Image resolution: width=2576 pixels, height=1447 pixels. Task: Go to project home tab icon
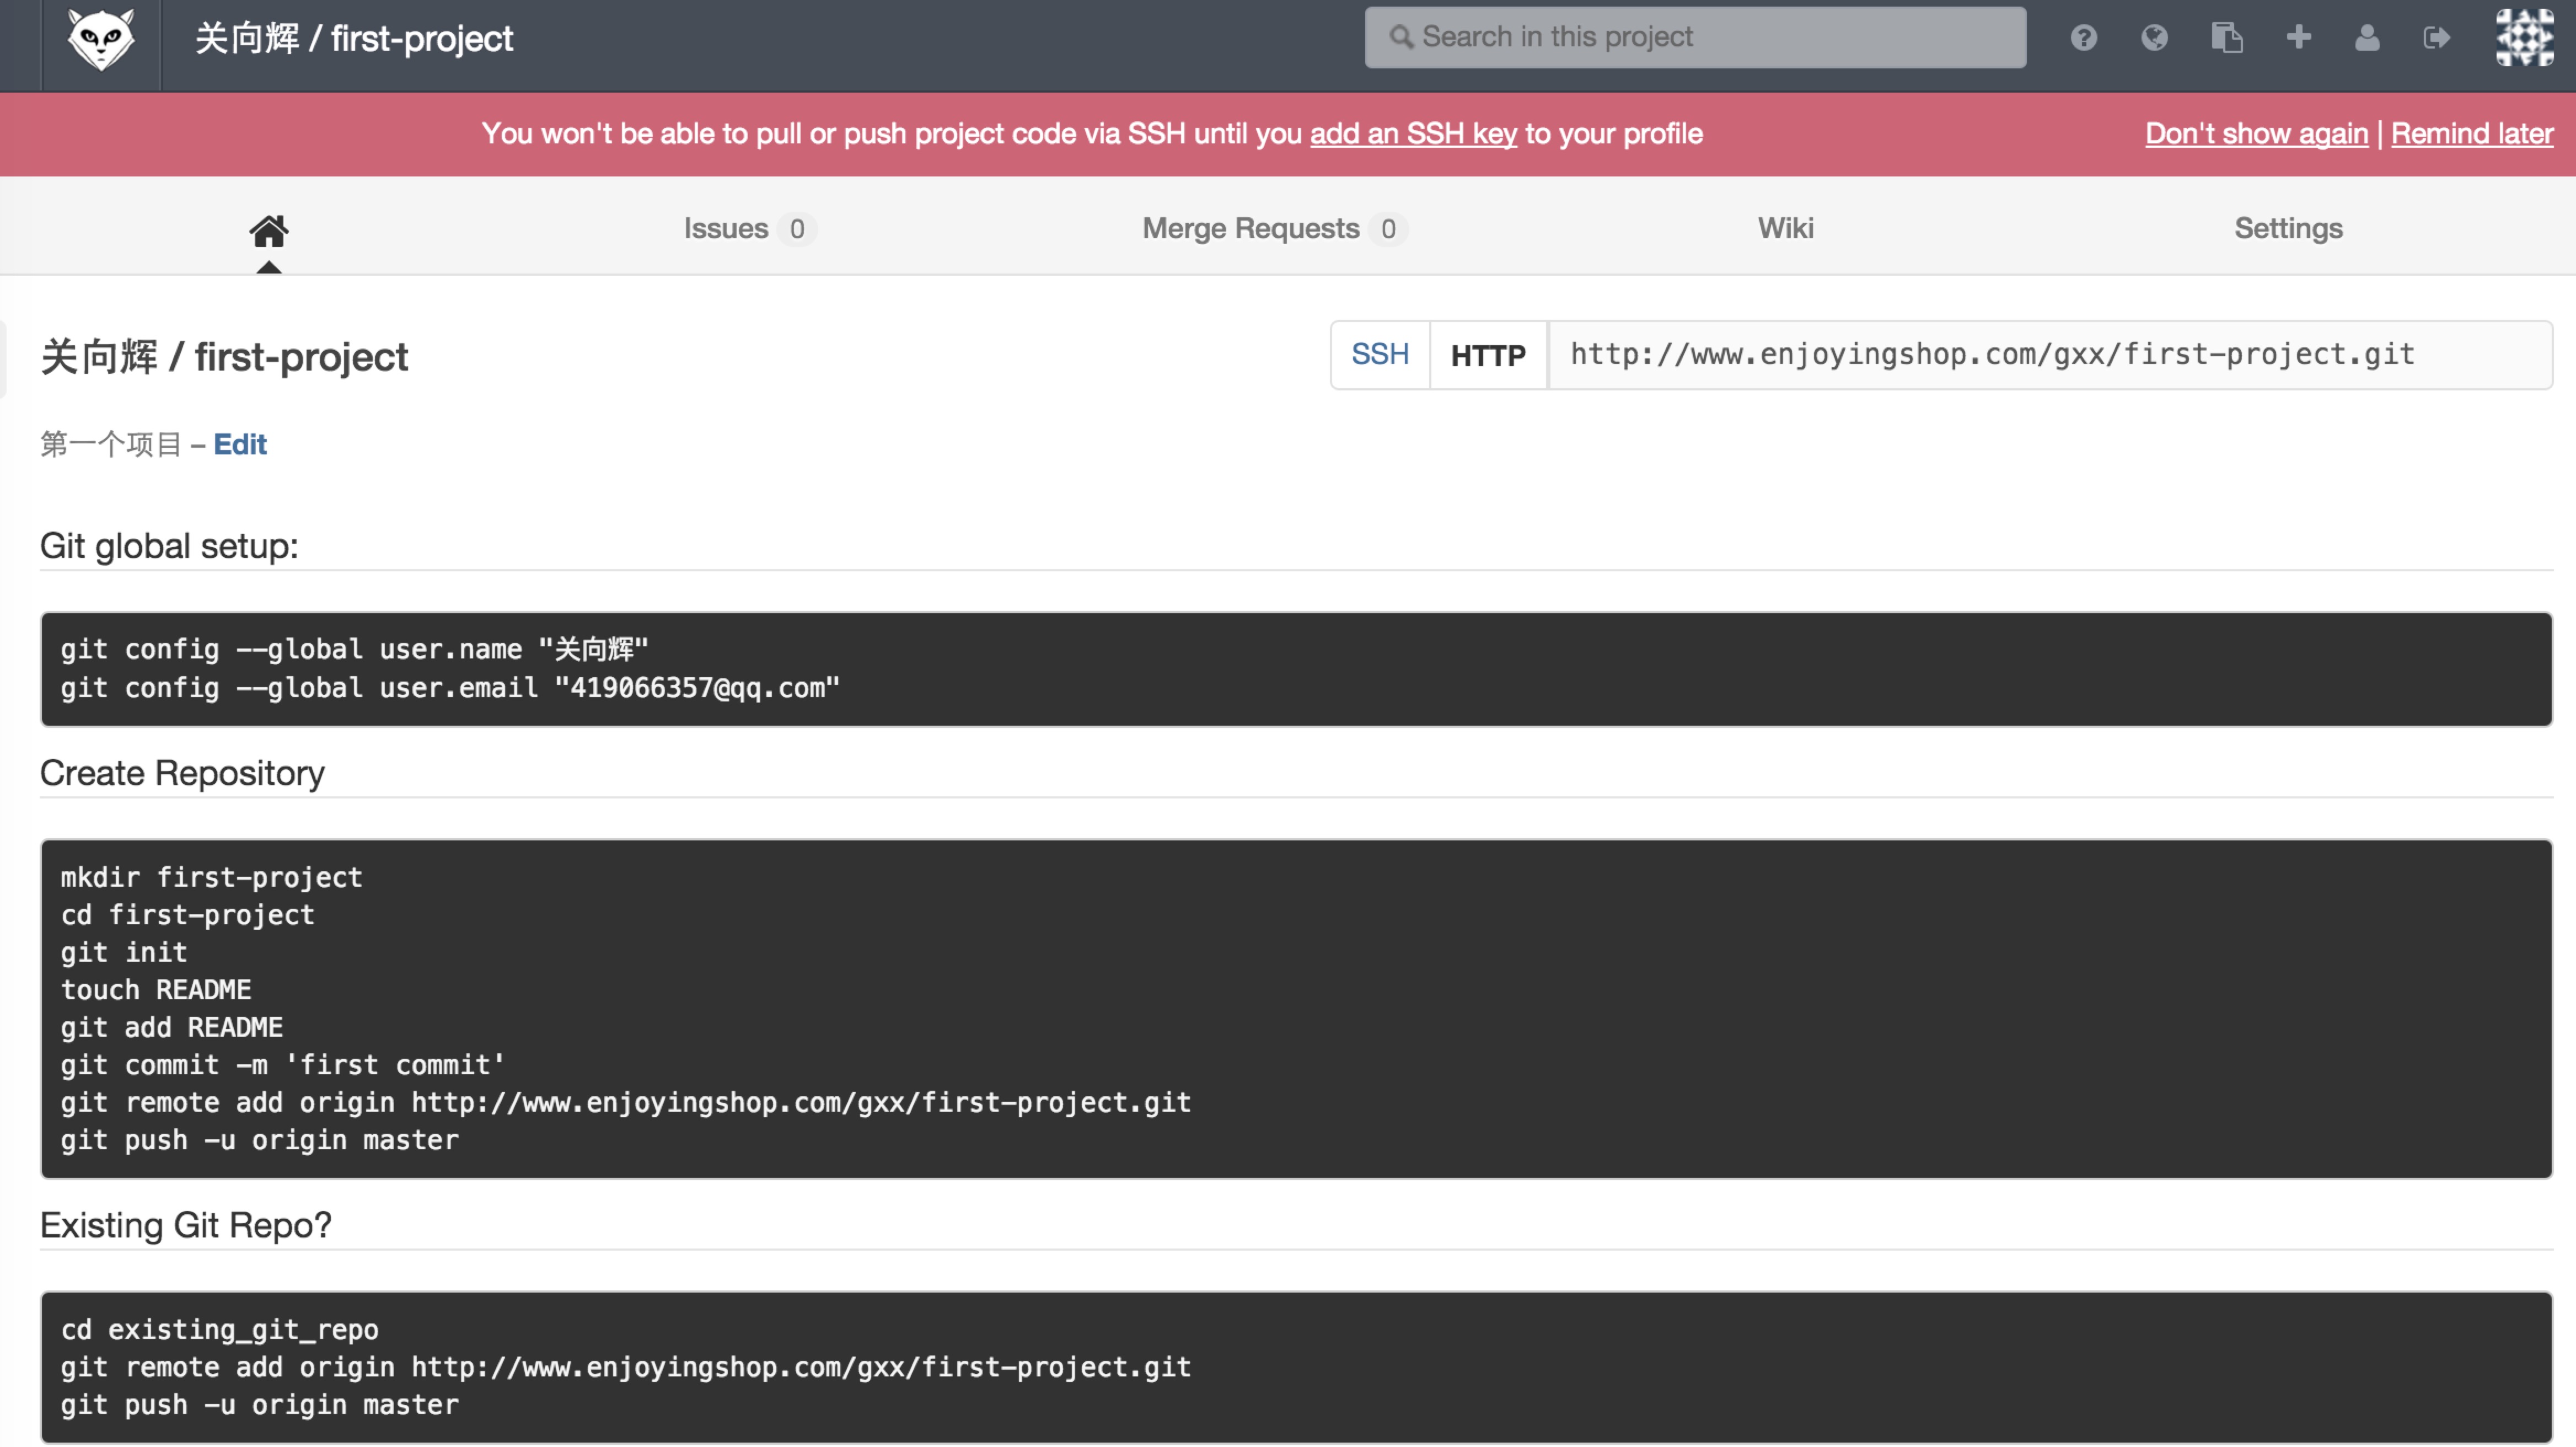point(269,231)
